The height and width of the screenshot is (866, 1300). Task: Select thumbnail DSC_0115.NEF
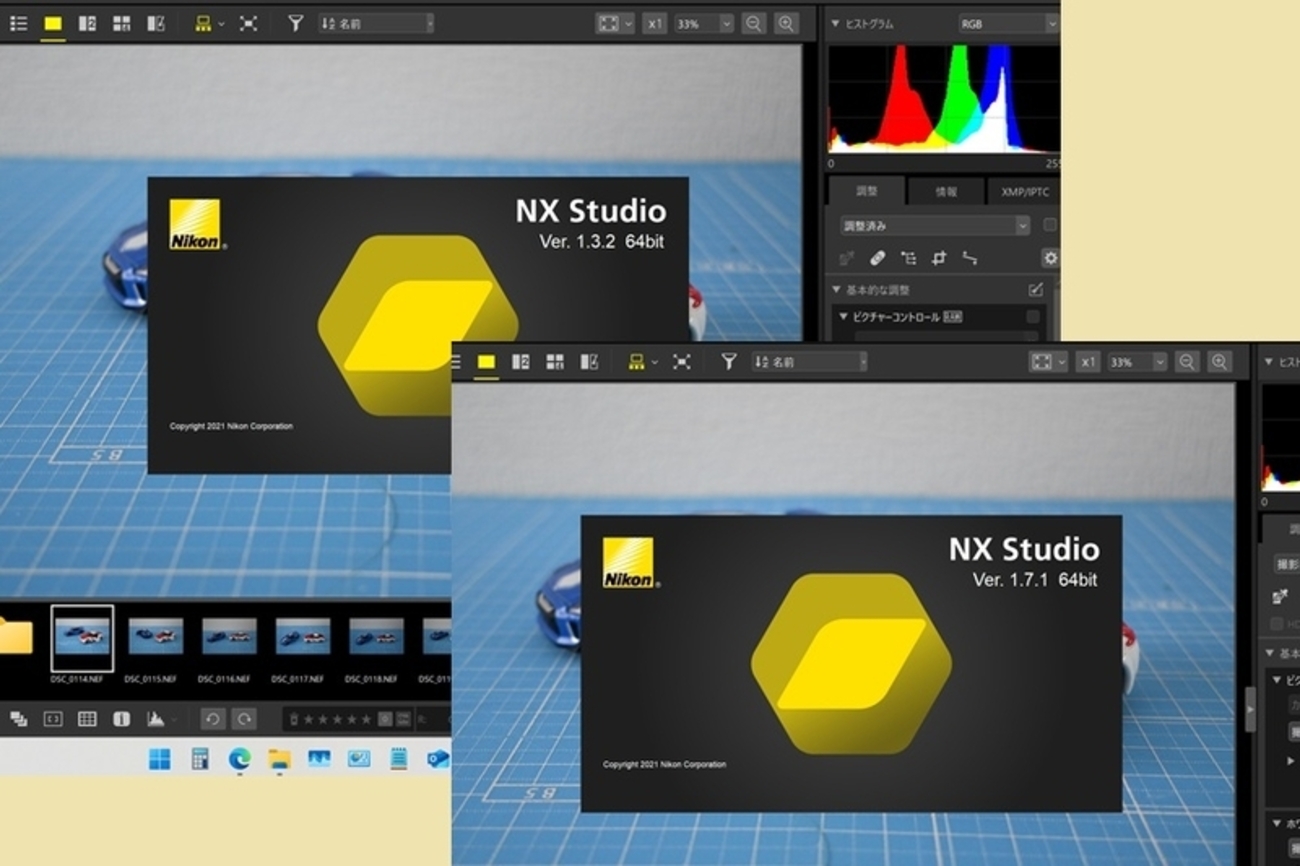click(155, 636)
